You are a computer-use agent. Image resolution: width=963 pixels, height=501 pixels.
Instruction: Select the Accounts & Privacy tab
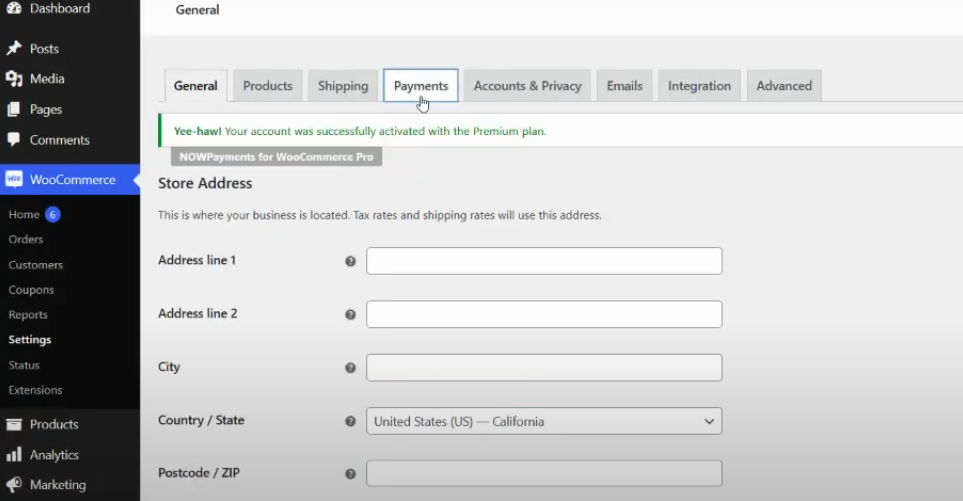click(x=527, y=86)
